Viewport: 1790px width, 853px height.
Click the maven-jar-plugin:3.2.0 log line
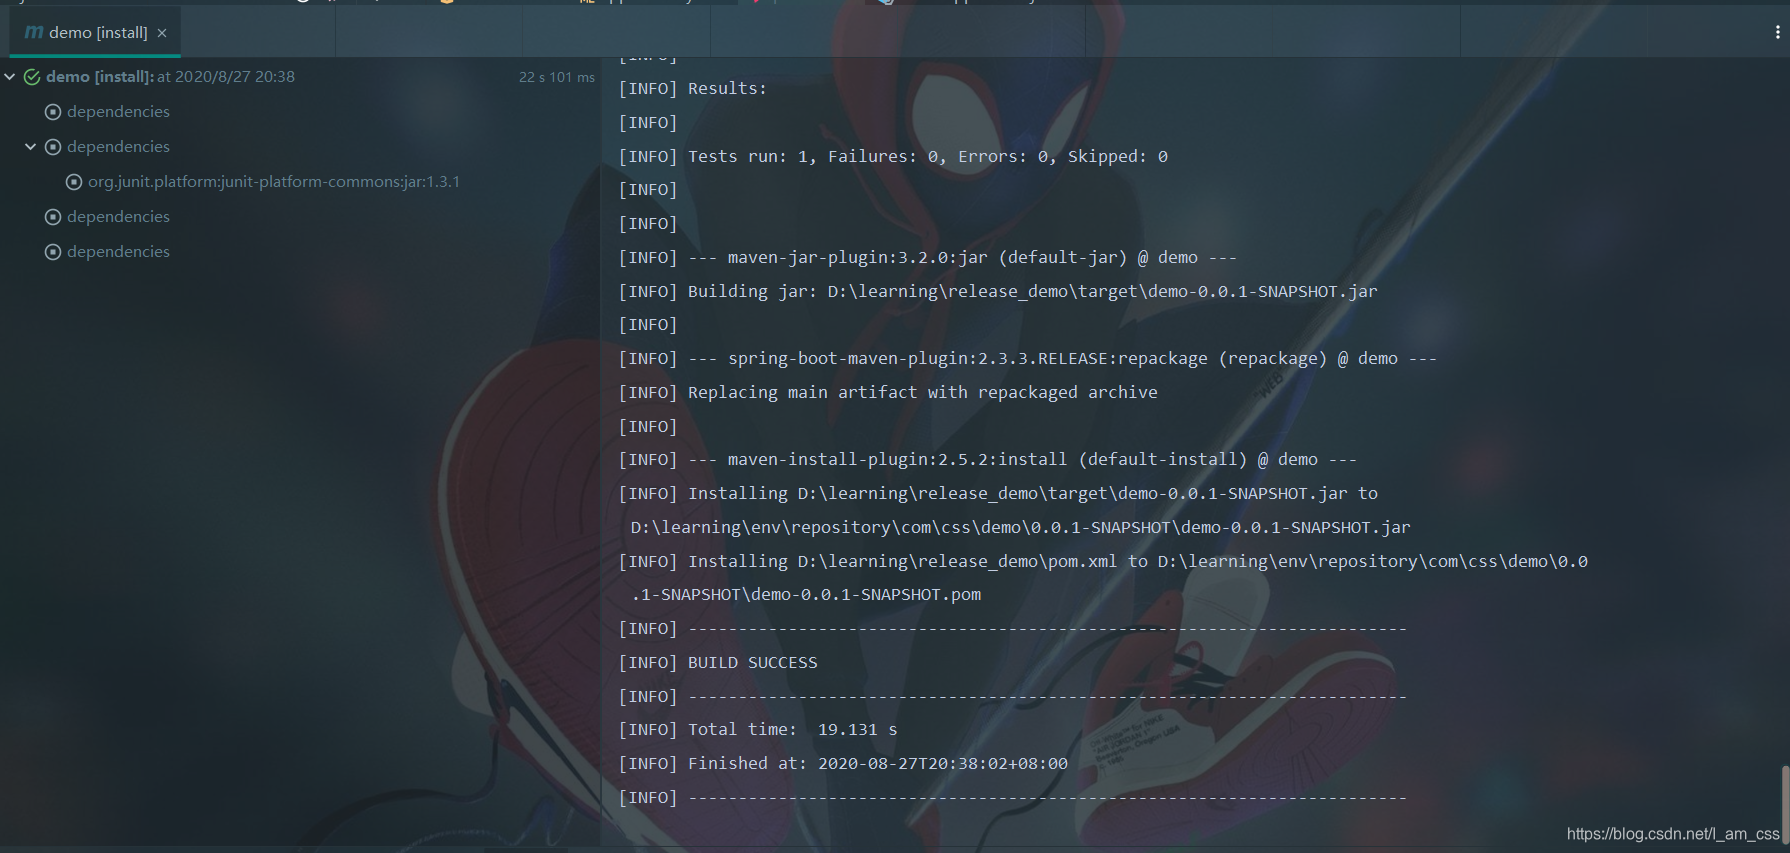928,258
